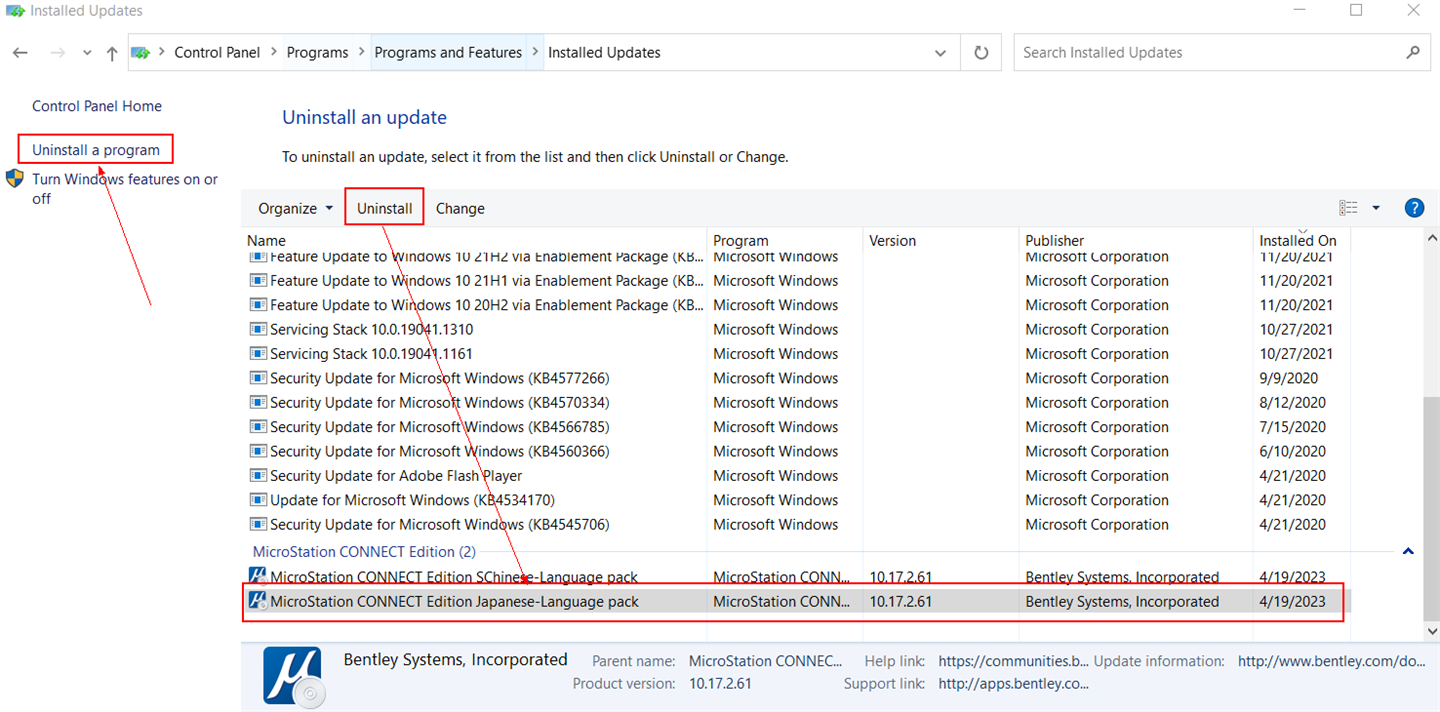Viewport: 1440px width, 712px height.
Task: Go up one folder level arrow
Action: pyautogui.click(x=111, y=53)
